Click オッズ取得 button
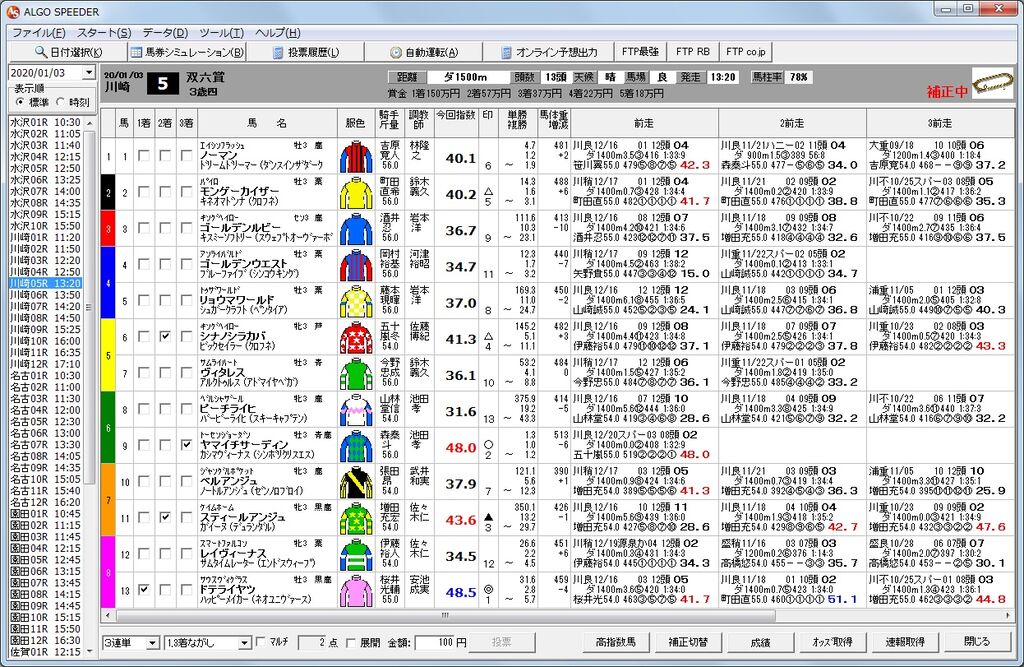This screenshot has height=667, width=1024. click(x=832, y=642)
